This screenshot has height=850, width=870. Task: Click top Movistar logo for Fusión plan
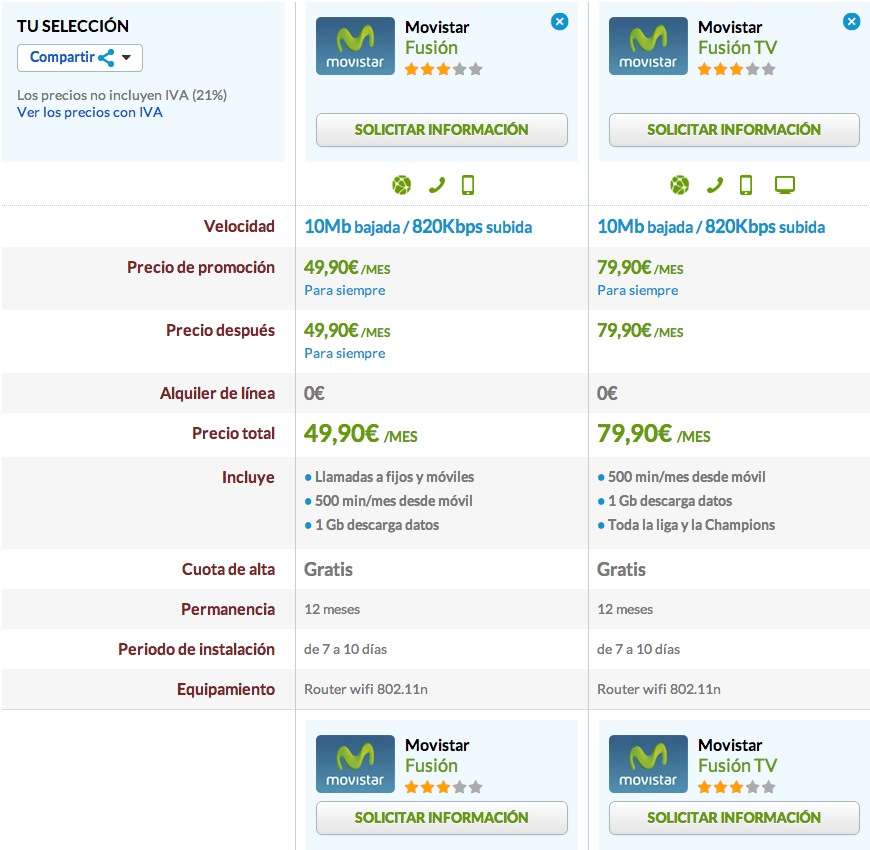[x=355, y=46]
